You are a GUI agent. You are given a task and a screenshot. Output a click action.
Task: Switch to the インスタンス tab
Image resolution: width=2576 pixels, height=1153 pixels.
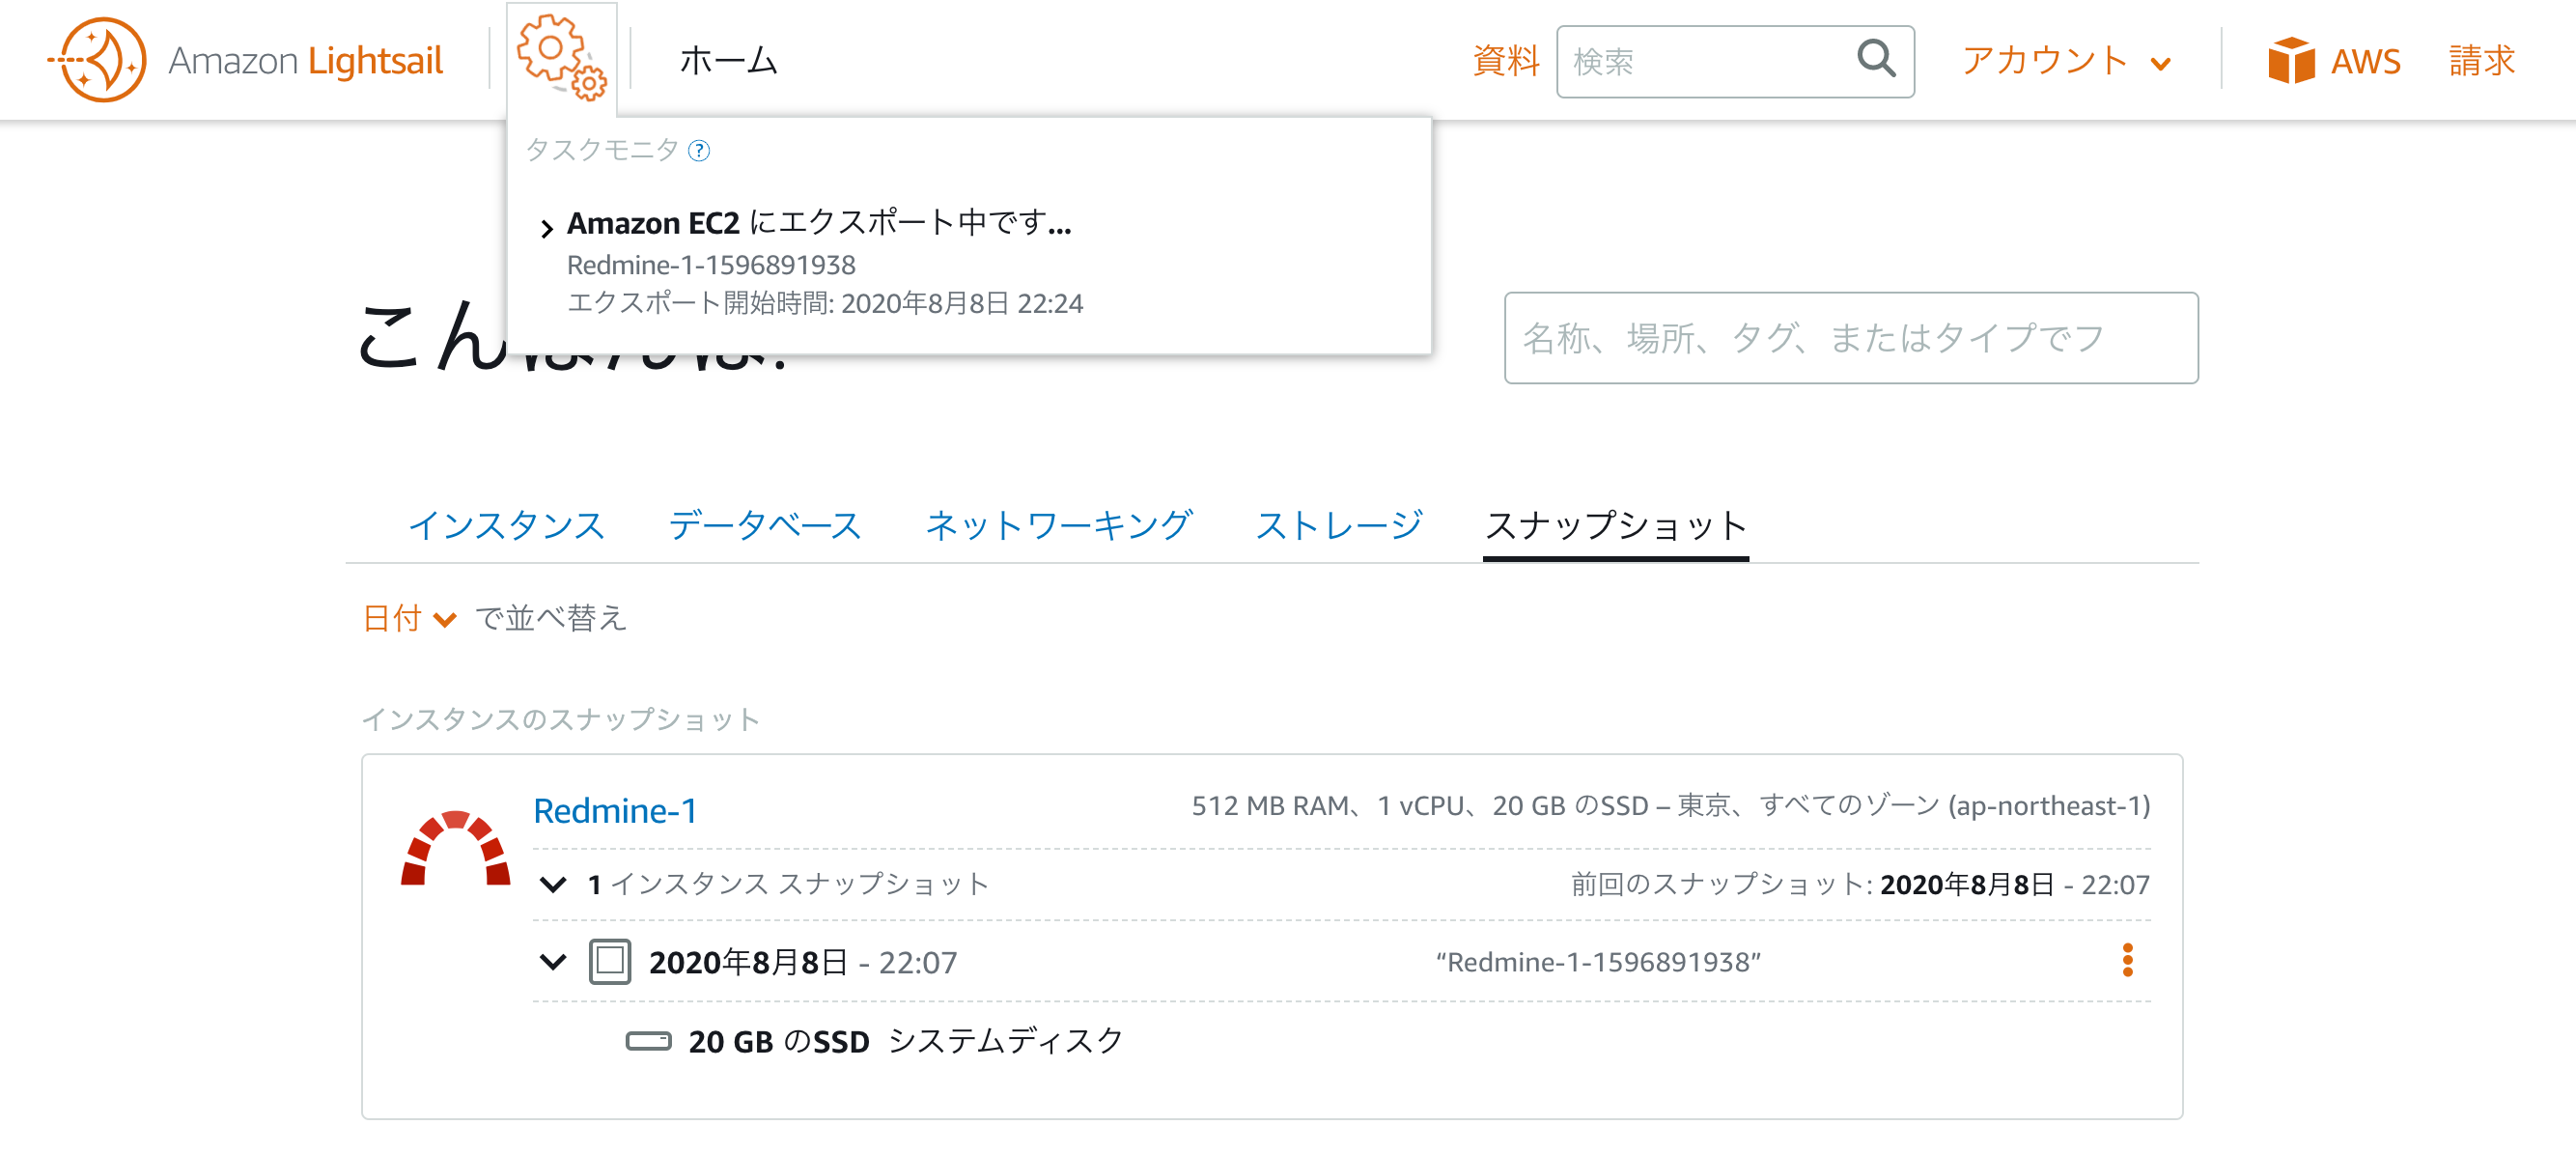coord(506,525)
